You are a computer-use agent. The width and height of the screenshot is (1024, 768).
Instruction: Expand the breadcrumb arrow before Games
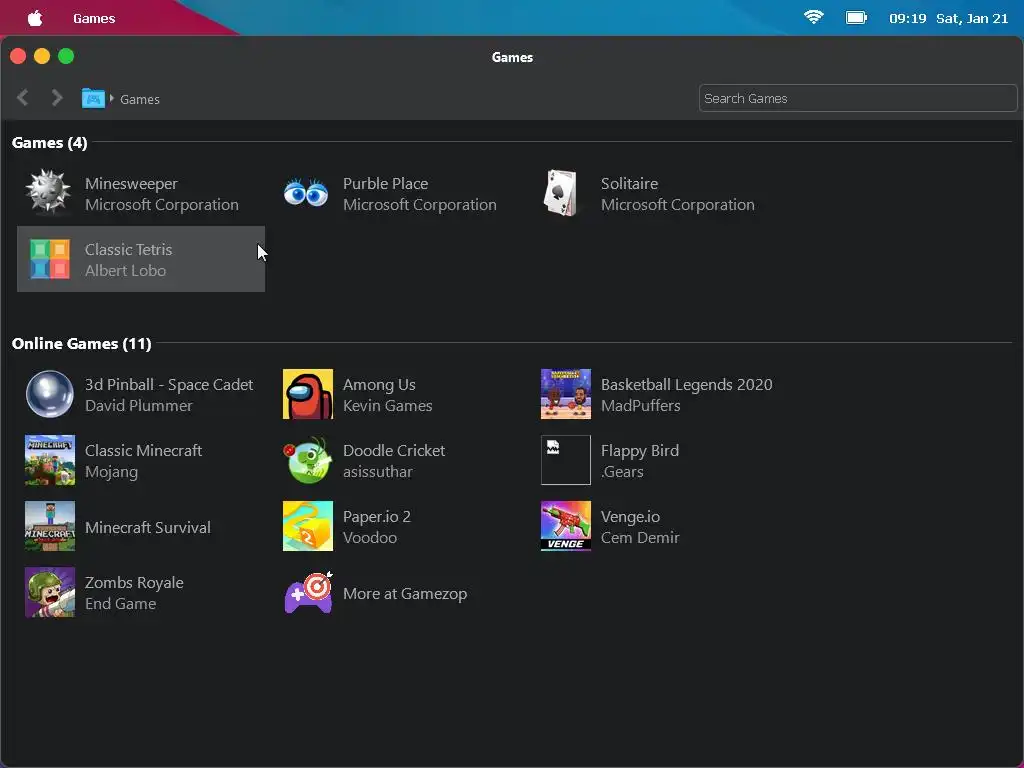112,99
